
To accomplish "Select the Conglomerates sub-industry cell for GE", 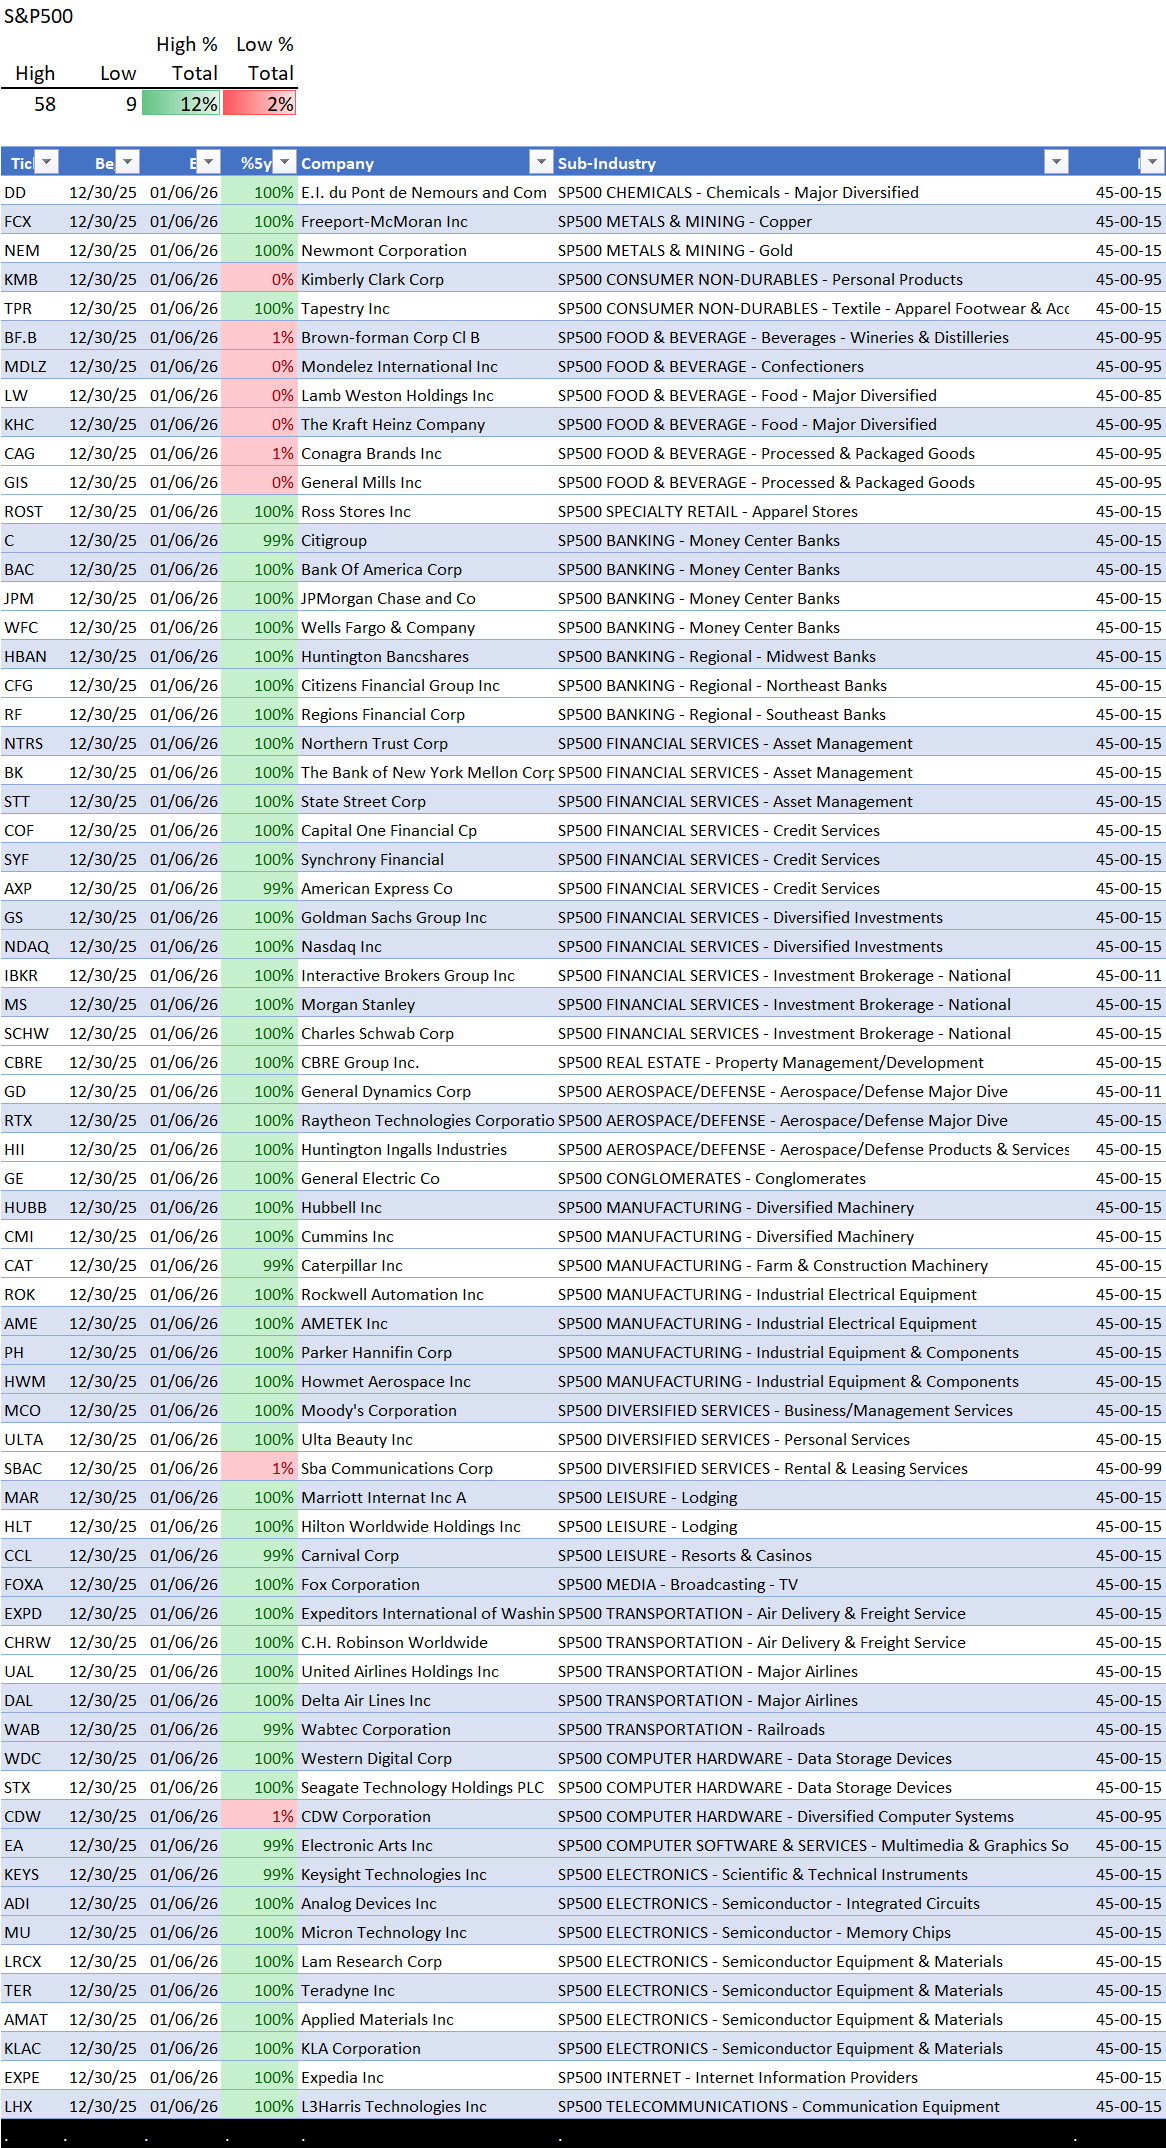I will pos(812,1178).
